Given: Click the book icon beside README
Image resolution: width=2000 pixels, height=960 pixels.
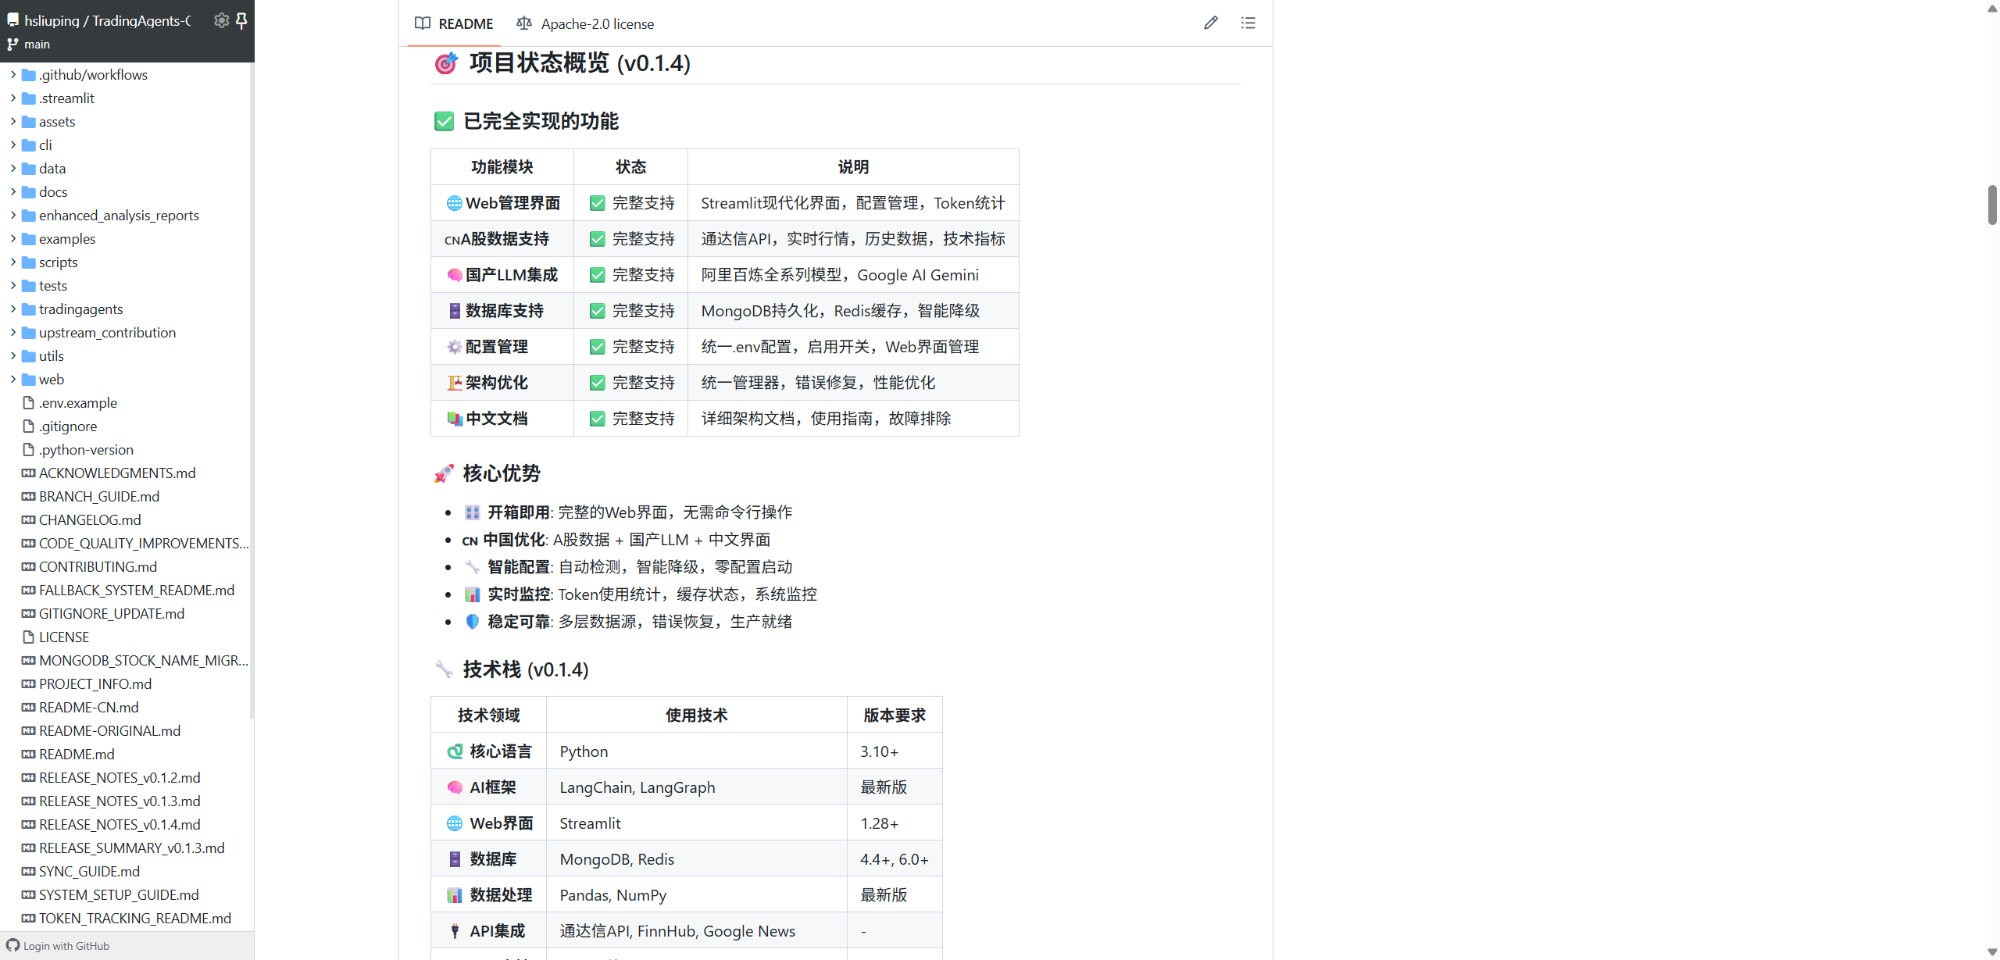Looking at the screenshot, I should (422, 23).
